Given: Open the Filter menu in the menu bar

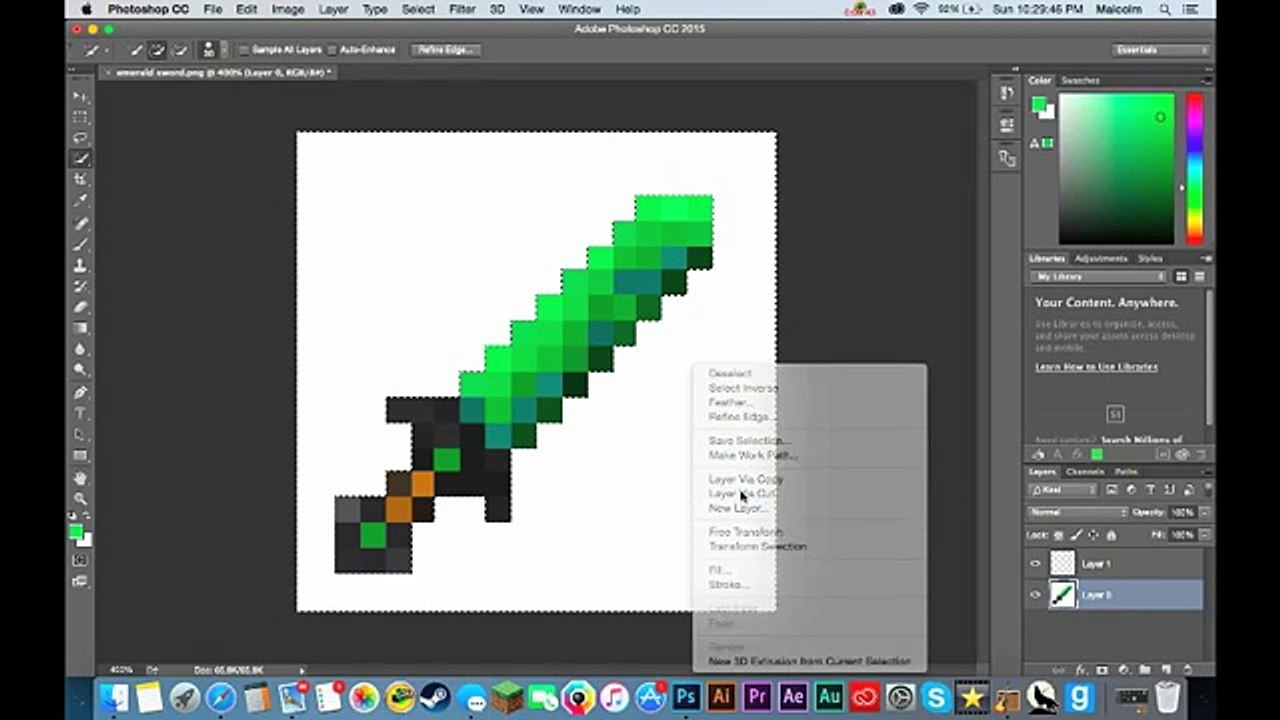Looking at the screenshot, I should pos(462,9).
